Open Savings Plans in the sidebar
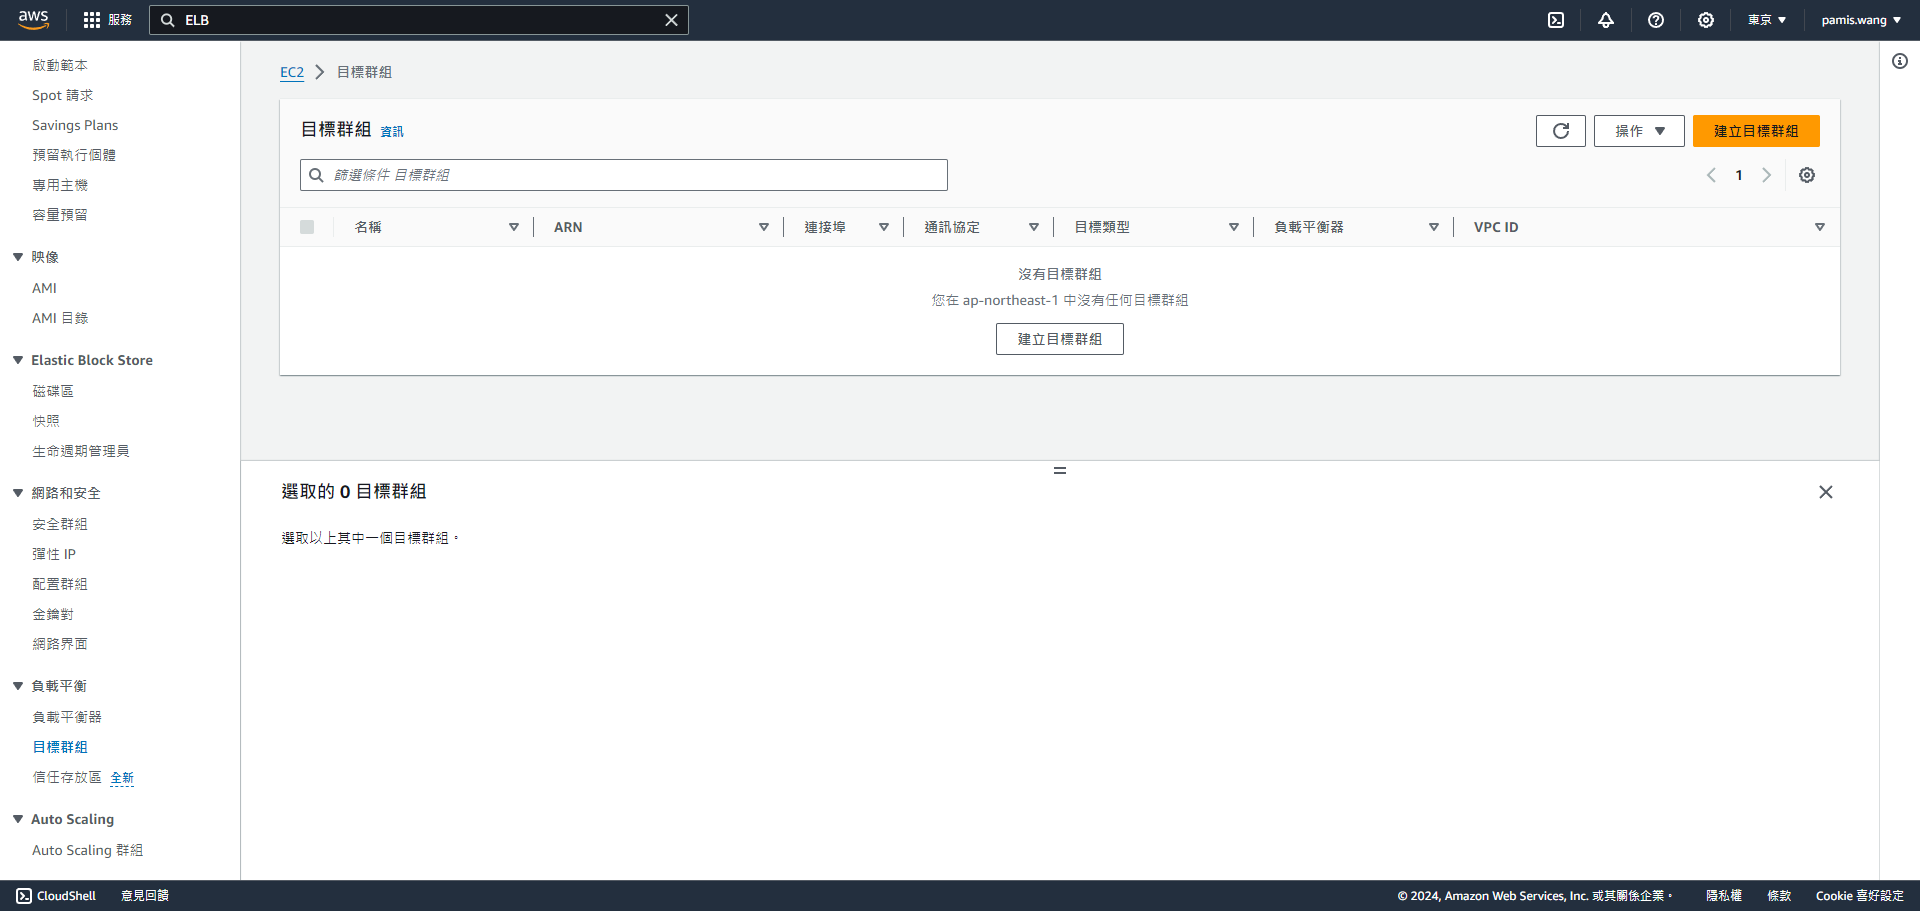Image resolution: width=1920 pixels, height=911 pixels. [x=75, y=125]
